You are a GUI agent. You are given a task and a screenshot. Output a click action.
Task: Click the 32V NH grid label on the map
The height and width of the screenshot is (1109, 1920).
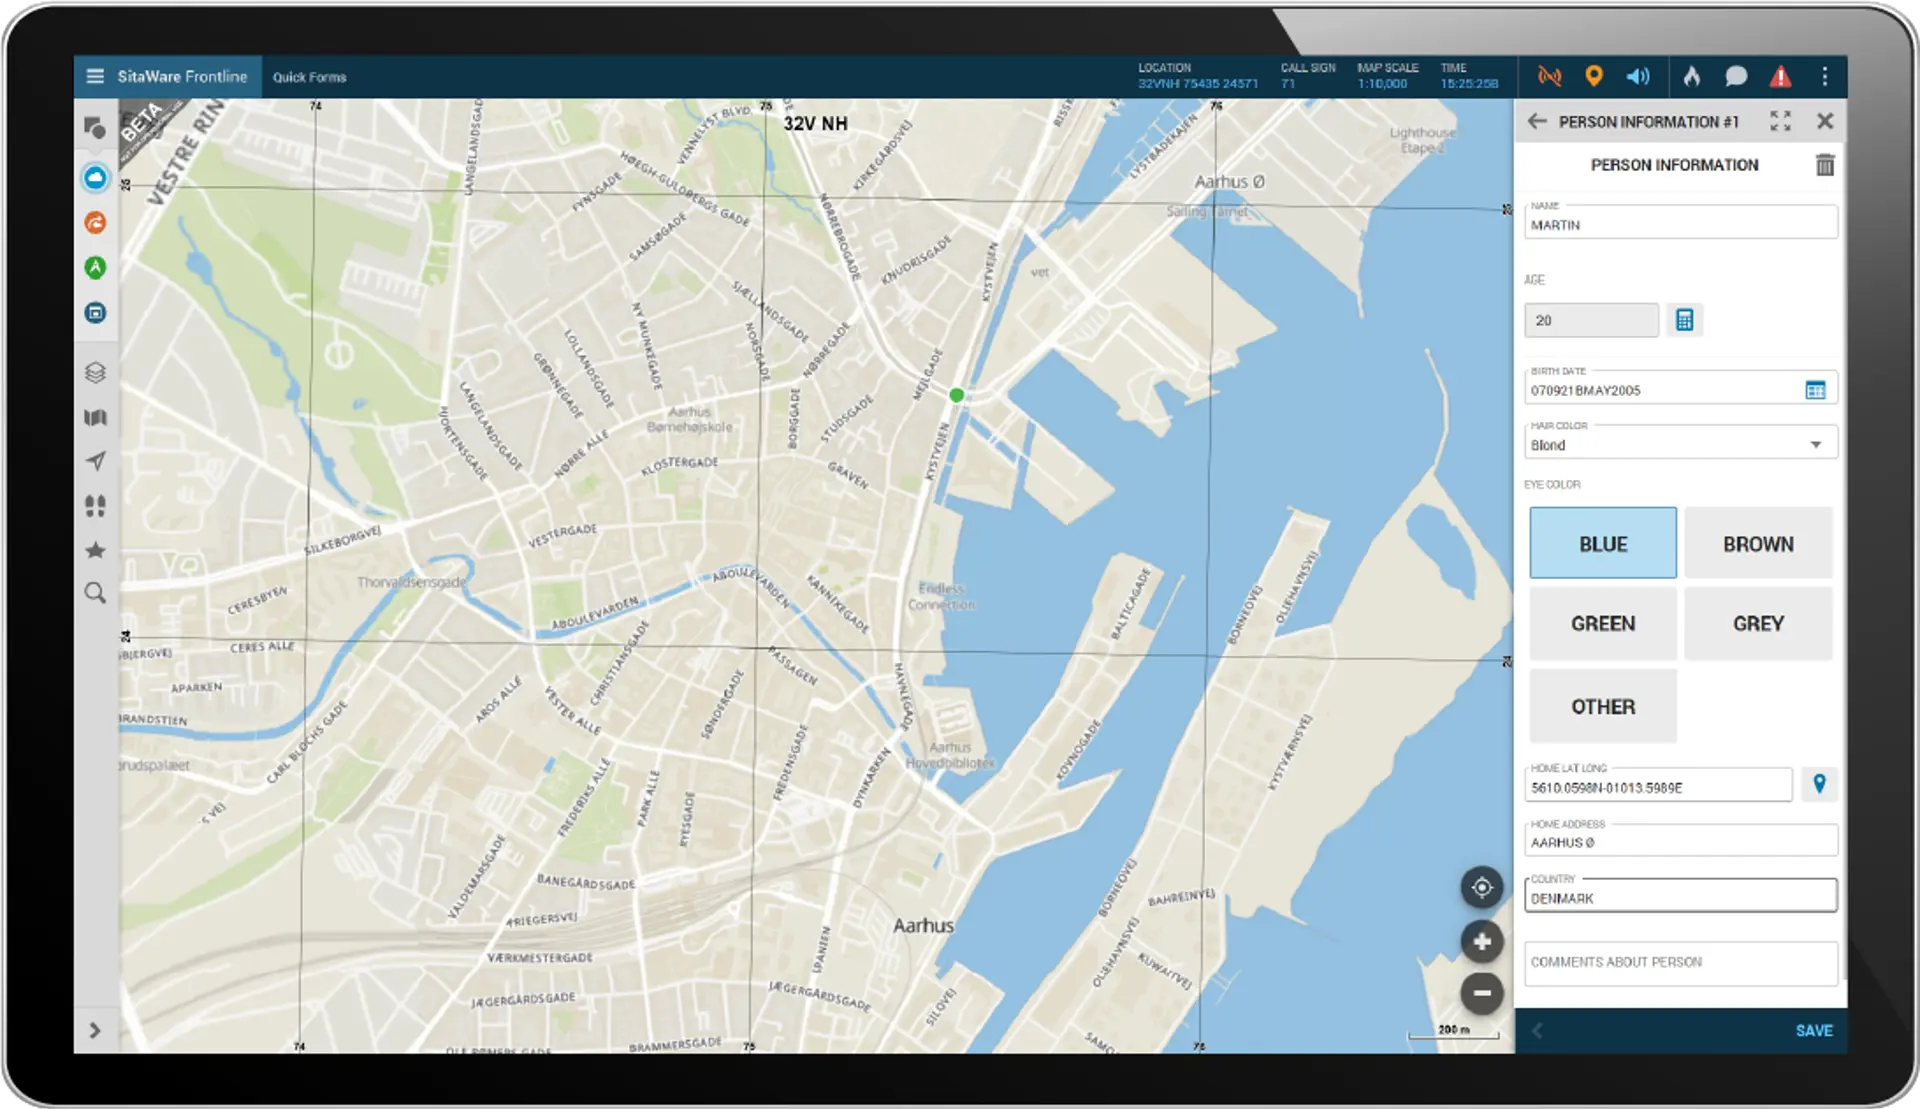click(x=815, y=123)
